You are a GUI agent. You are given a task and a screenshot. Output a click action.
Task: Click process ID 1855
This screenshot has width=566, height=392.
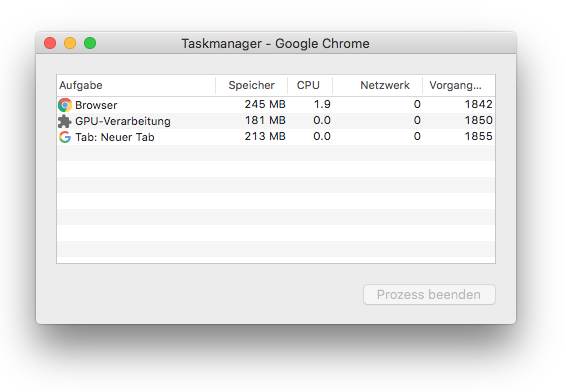[x=478, y=136]
